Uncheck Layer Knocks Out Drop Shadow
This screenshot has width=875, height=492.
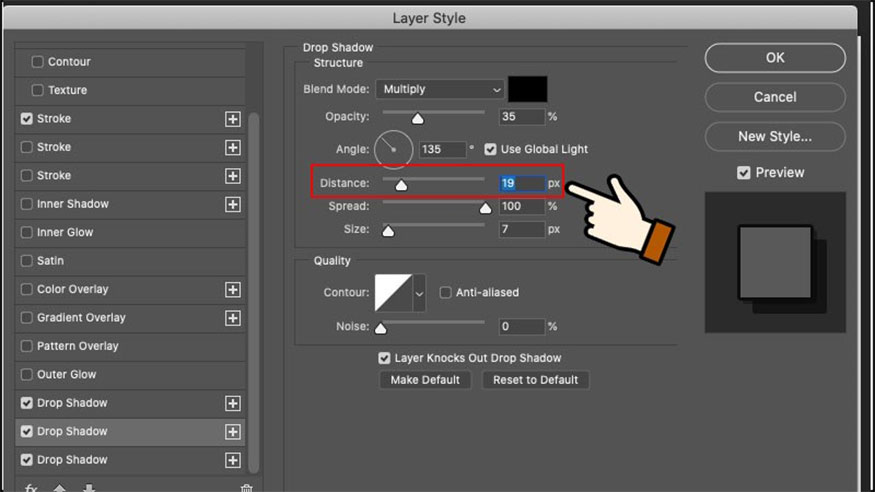tap(384, 358)
